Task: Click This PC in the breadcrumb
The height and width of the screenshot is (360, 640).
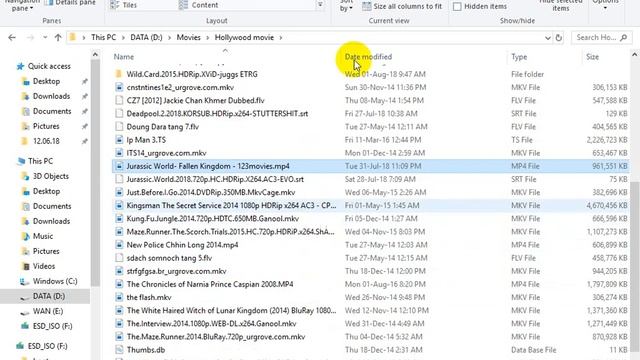Action: point(104,38)
